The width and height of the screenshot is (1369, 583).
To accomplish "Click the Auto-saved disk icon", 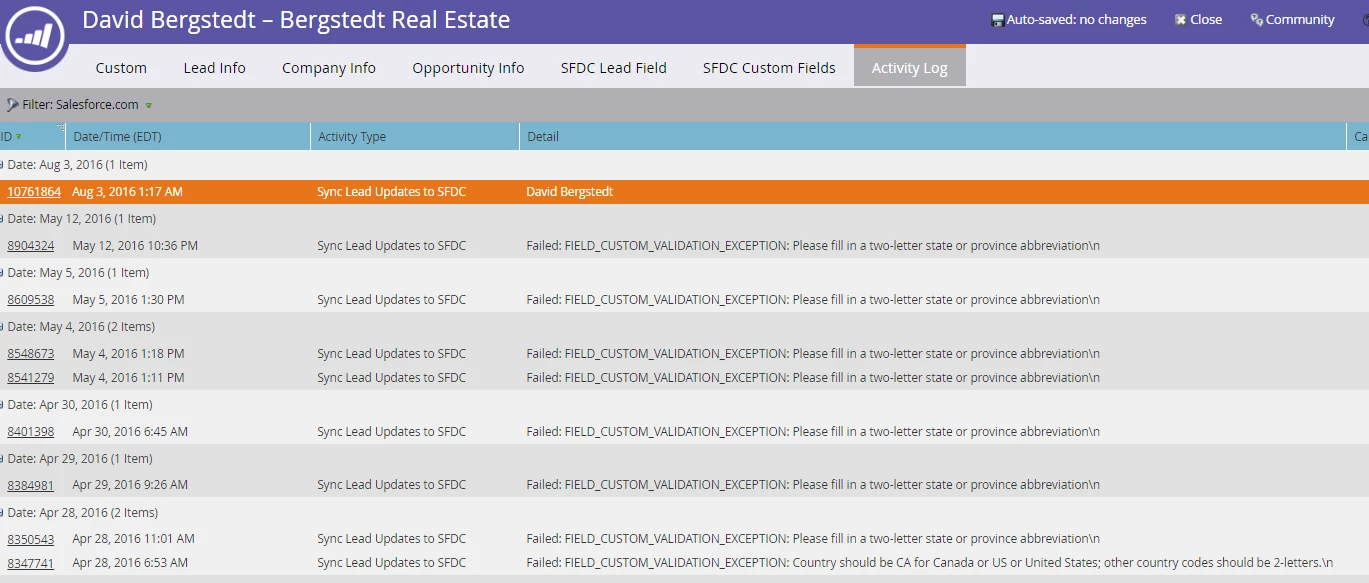I will (996, 20).
